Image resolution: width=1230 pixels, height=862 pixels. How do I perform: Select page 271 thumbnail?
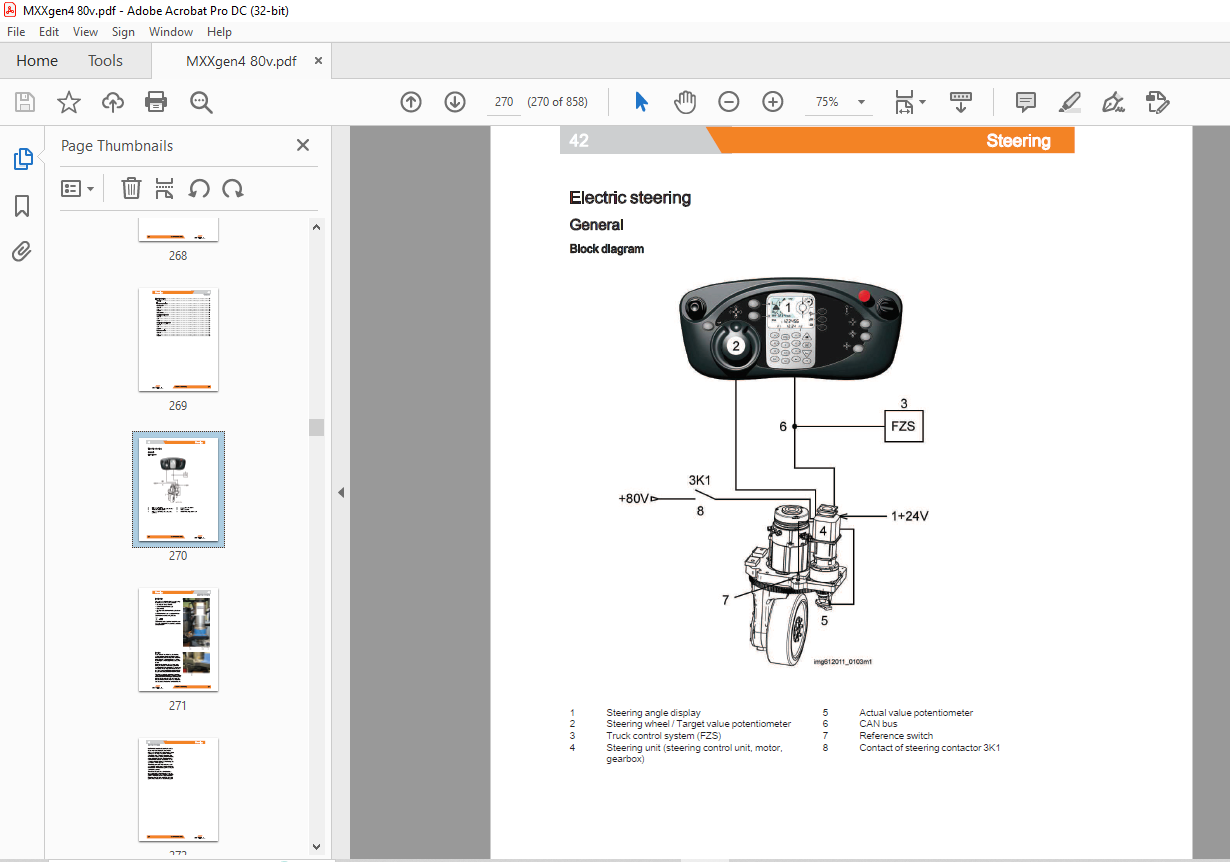click(178, 640)
